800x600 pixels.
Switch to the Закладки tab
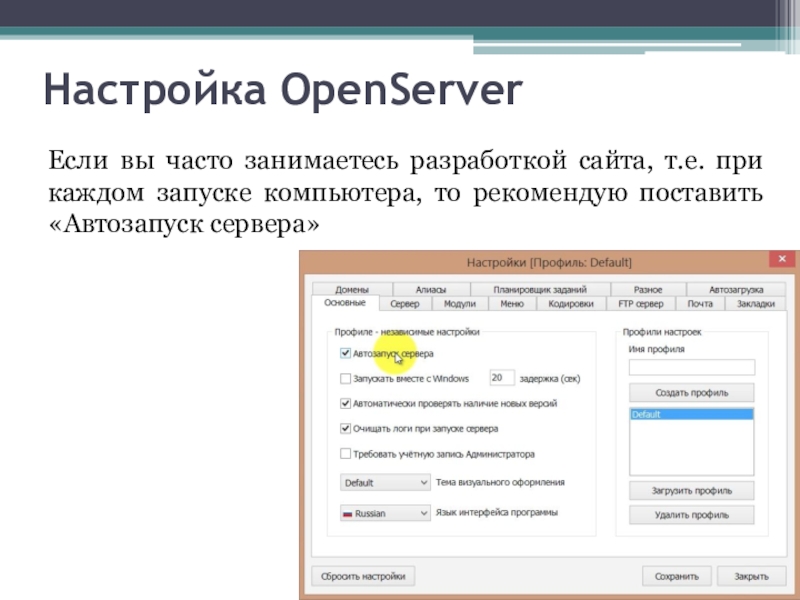pyautogui.click(x=756, y=304)
